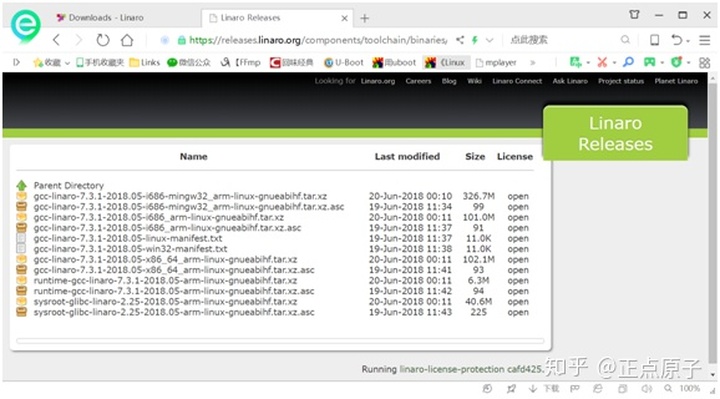Sort by the Size column header

tap(475, 157)
